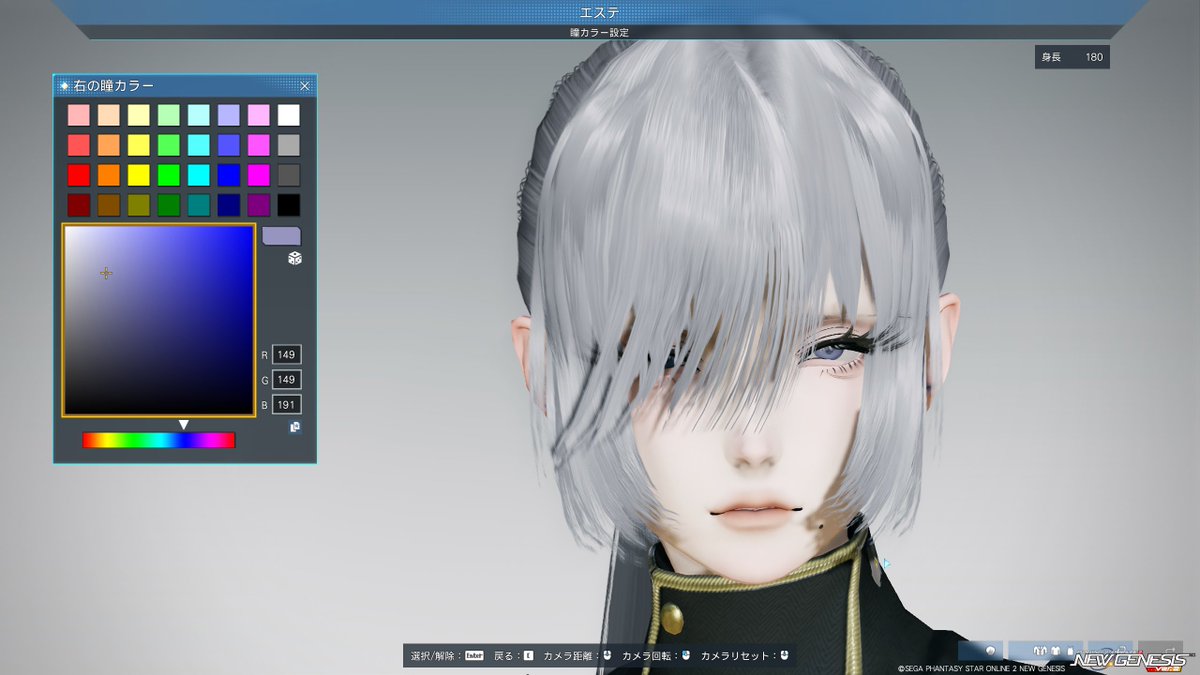Select the pastel lavender-blue swatch in top row
The image size is (1200, 675).
pos(229,115)
